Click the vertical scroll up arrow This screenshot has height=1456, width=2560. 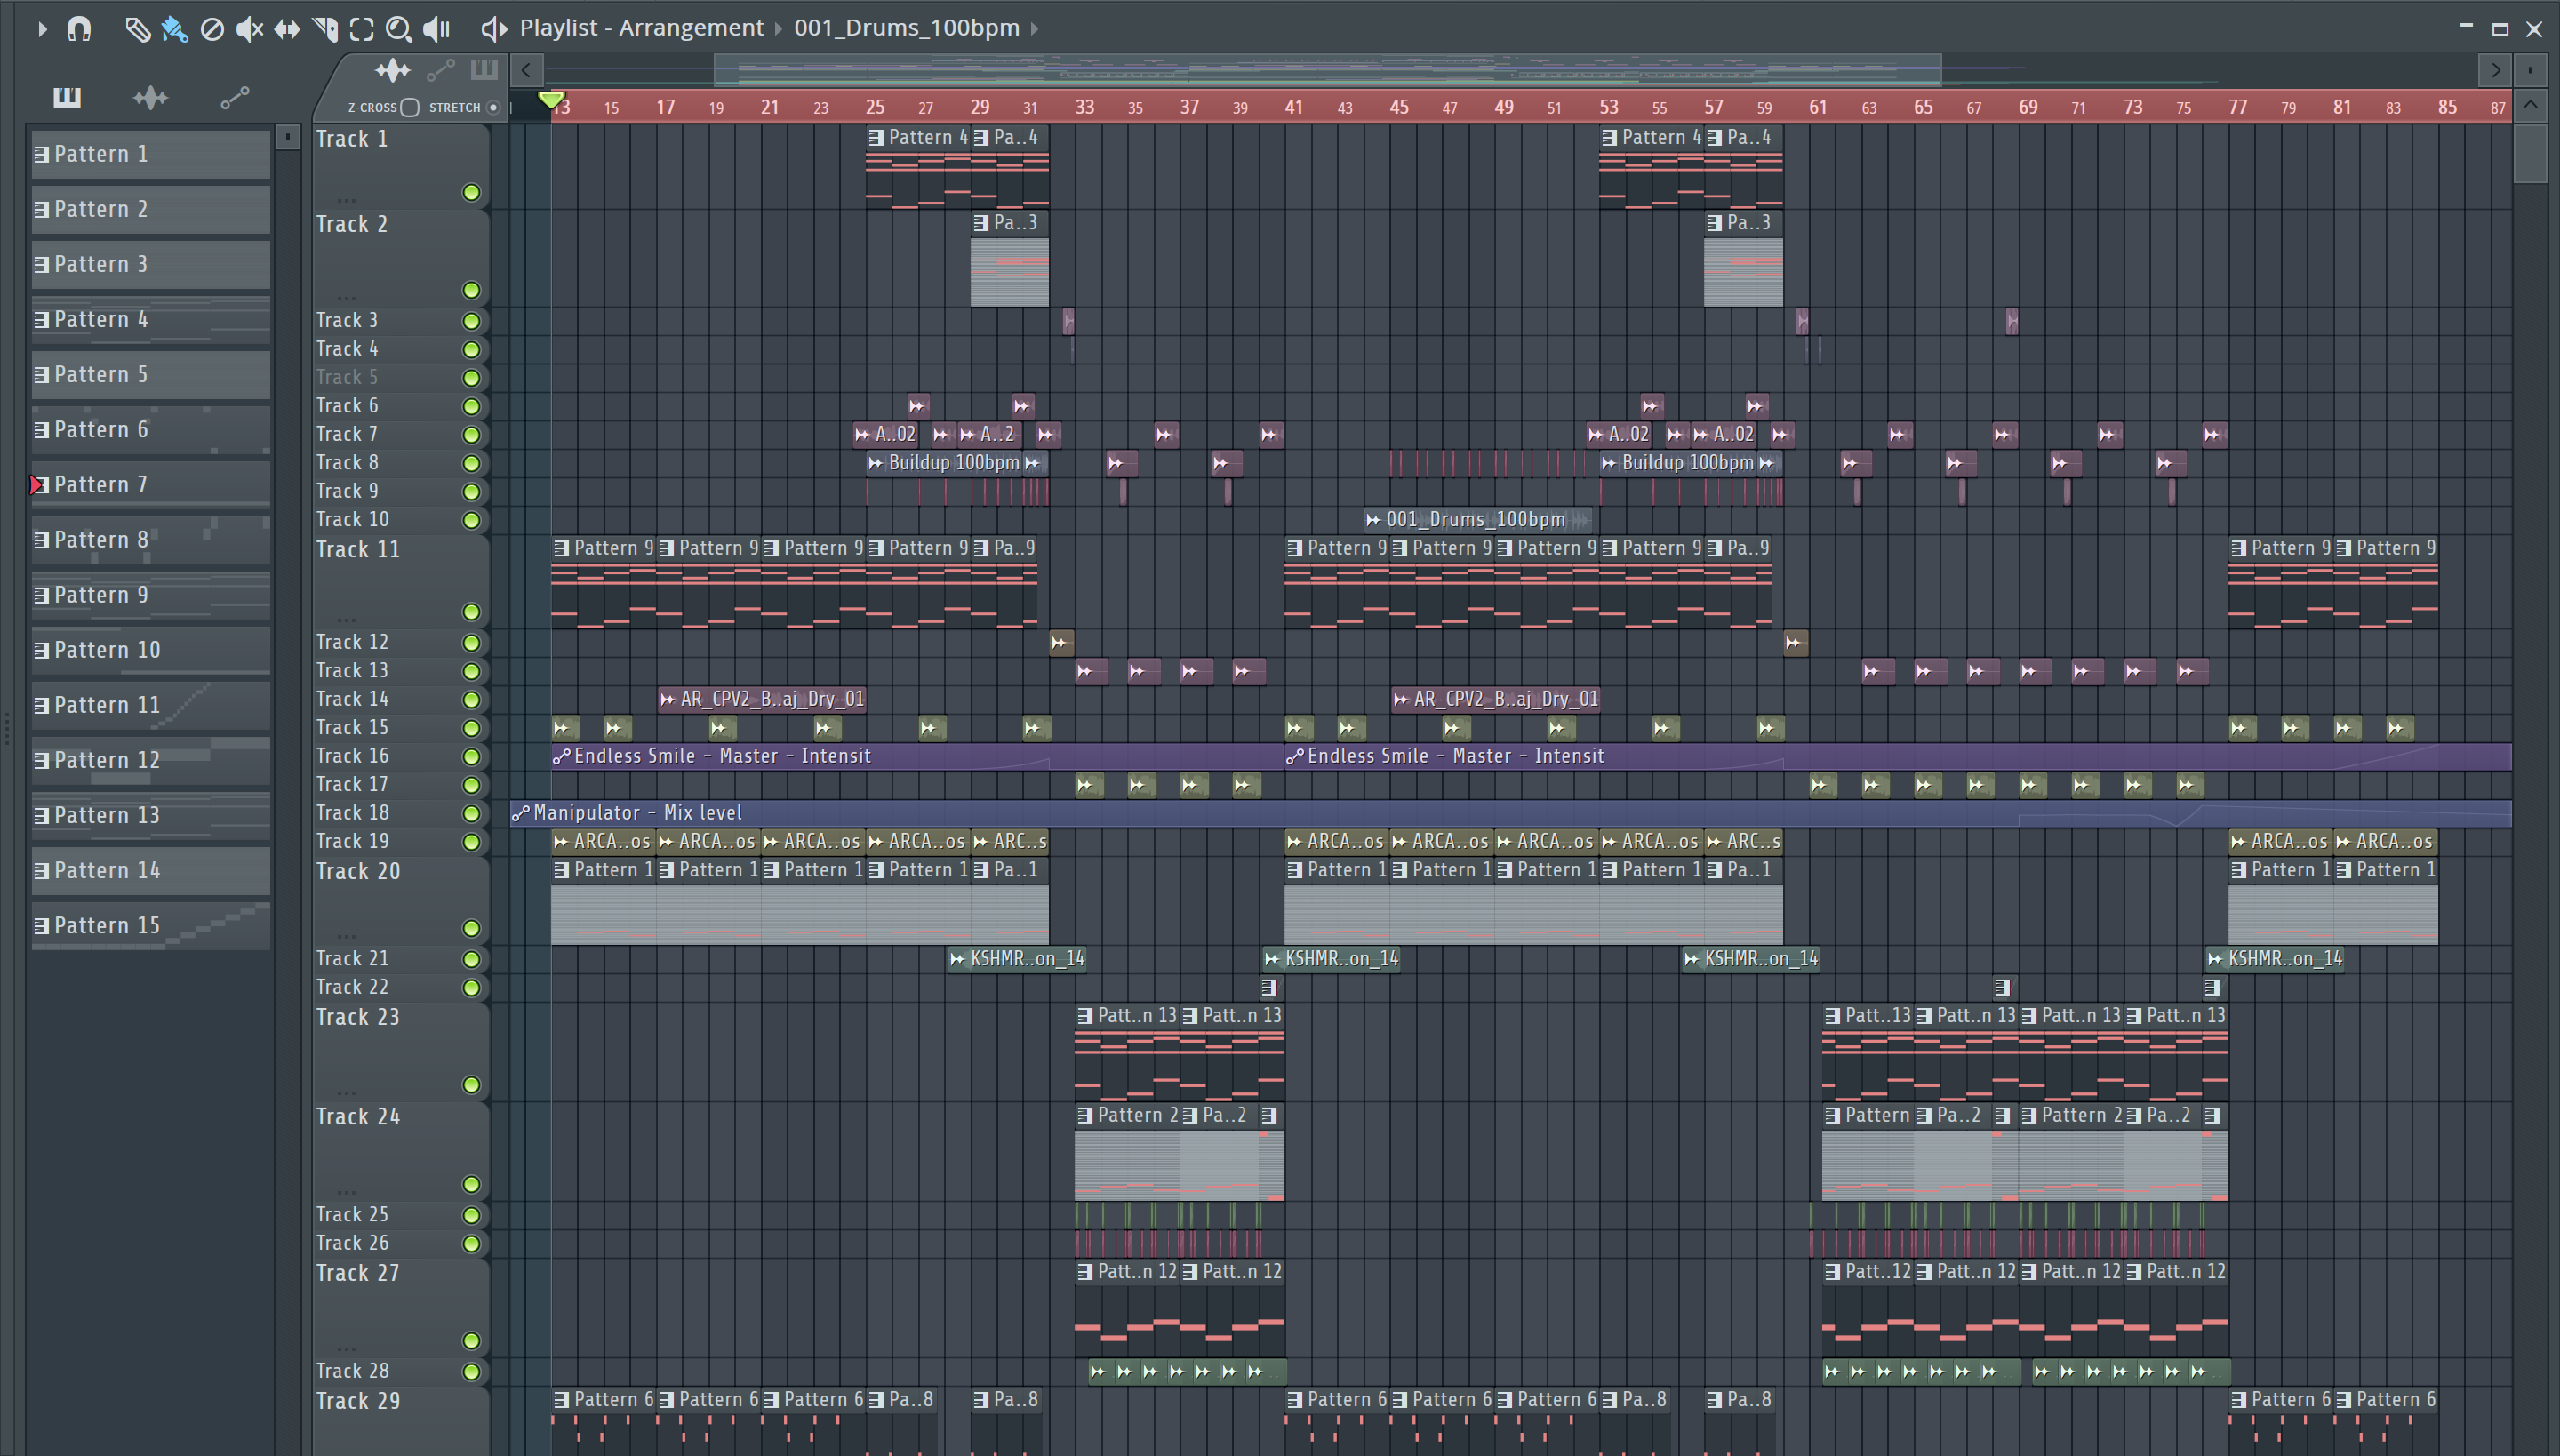2530,106
